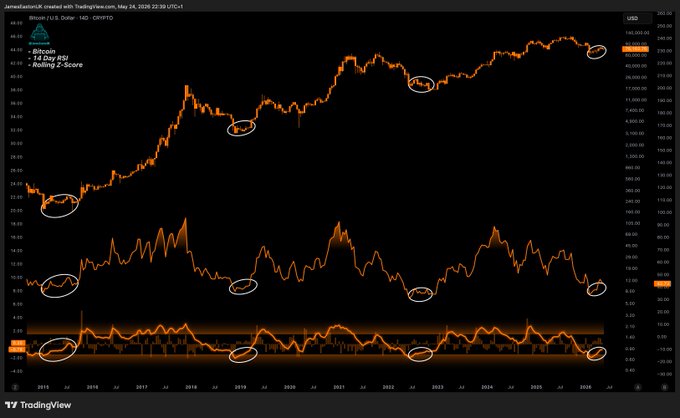Click the hooded figure avatar logo
The image size is (680, 418).
pos(39,35)
